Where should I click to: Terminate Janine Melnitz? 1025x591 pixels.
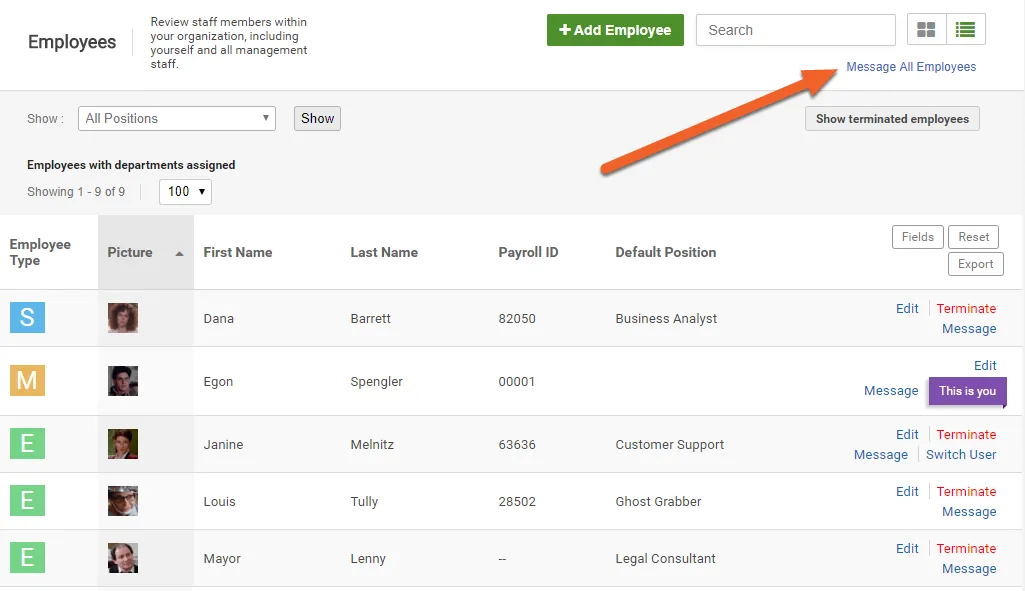point(966,435)
